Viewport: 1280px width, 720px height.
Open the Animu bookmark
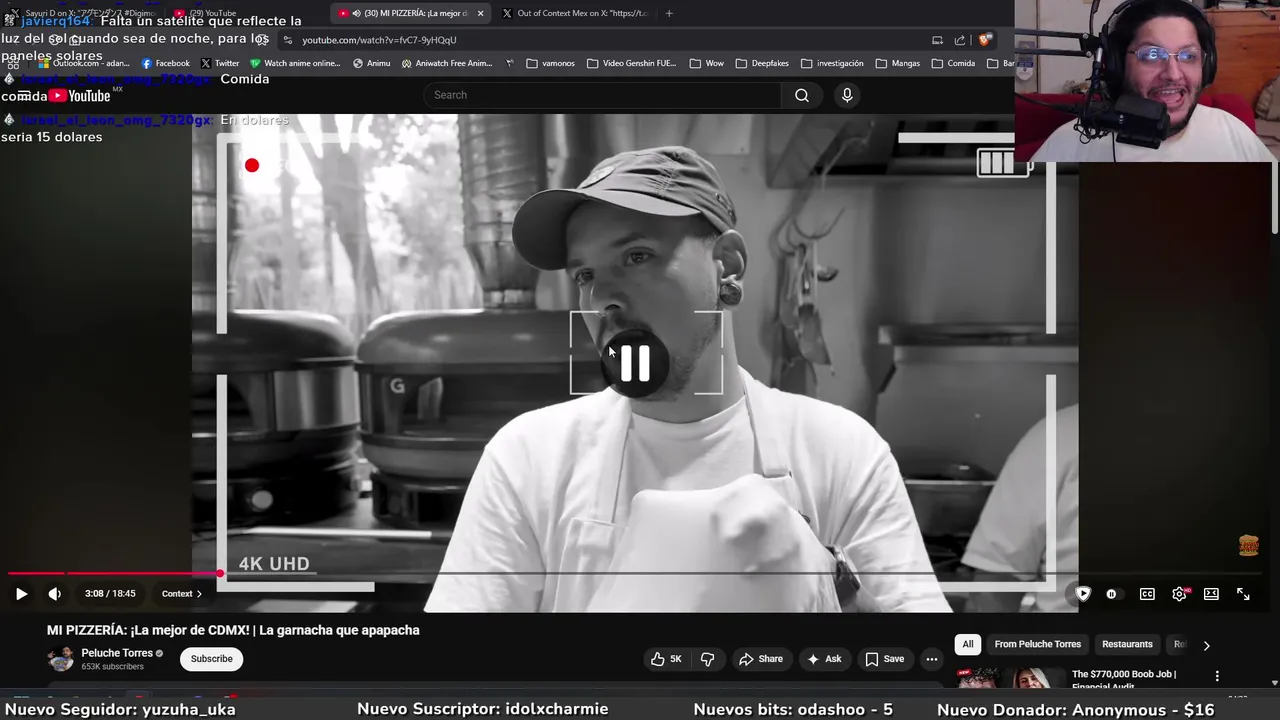tap(371, 63)
